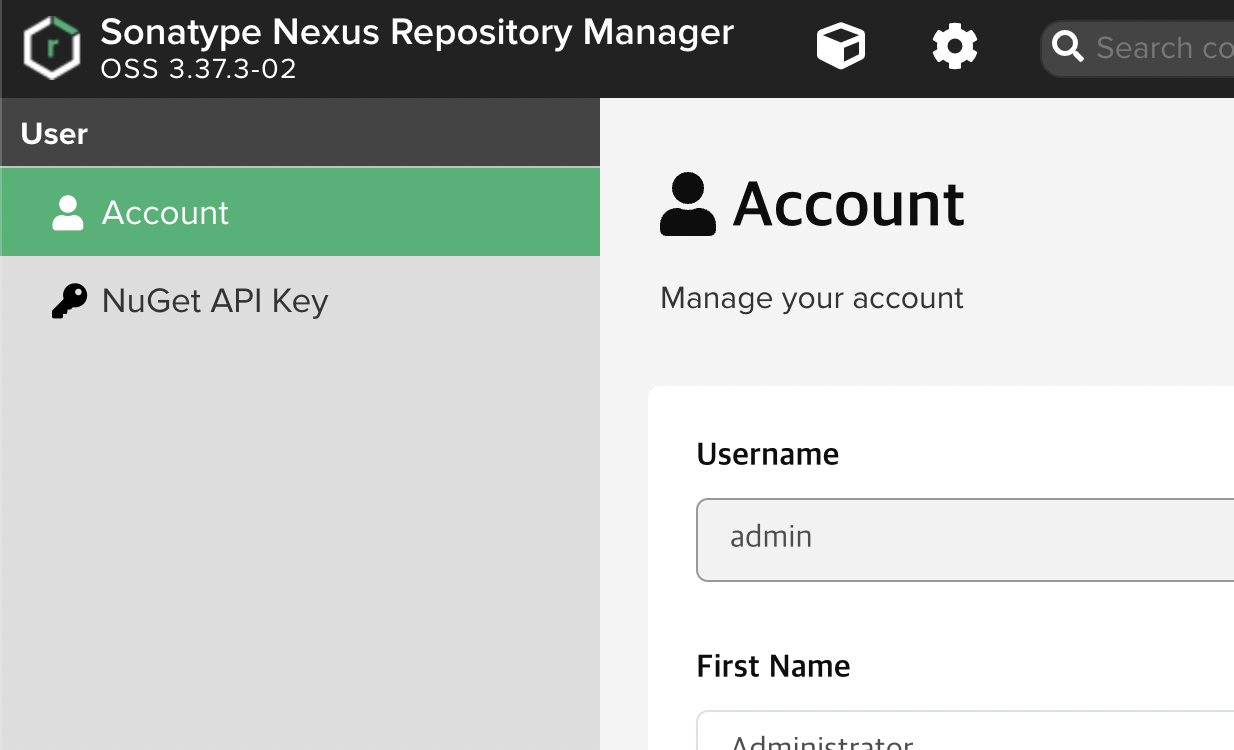Open Server administration gear icon
The height and width of the screenshot is (750, 1234).
click(x=954, y=47)
